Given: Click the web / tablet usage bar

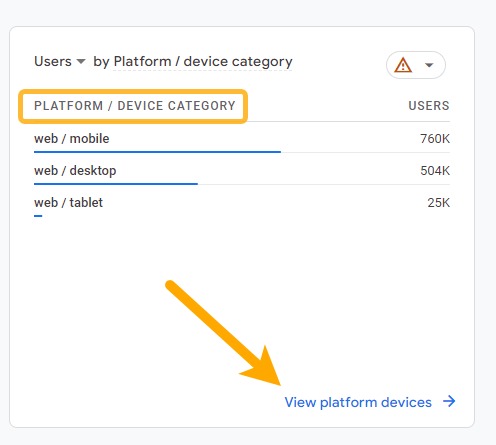Looking at the screenshot, I should point(38,216).
